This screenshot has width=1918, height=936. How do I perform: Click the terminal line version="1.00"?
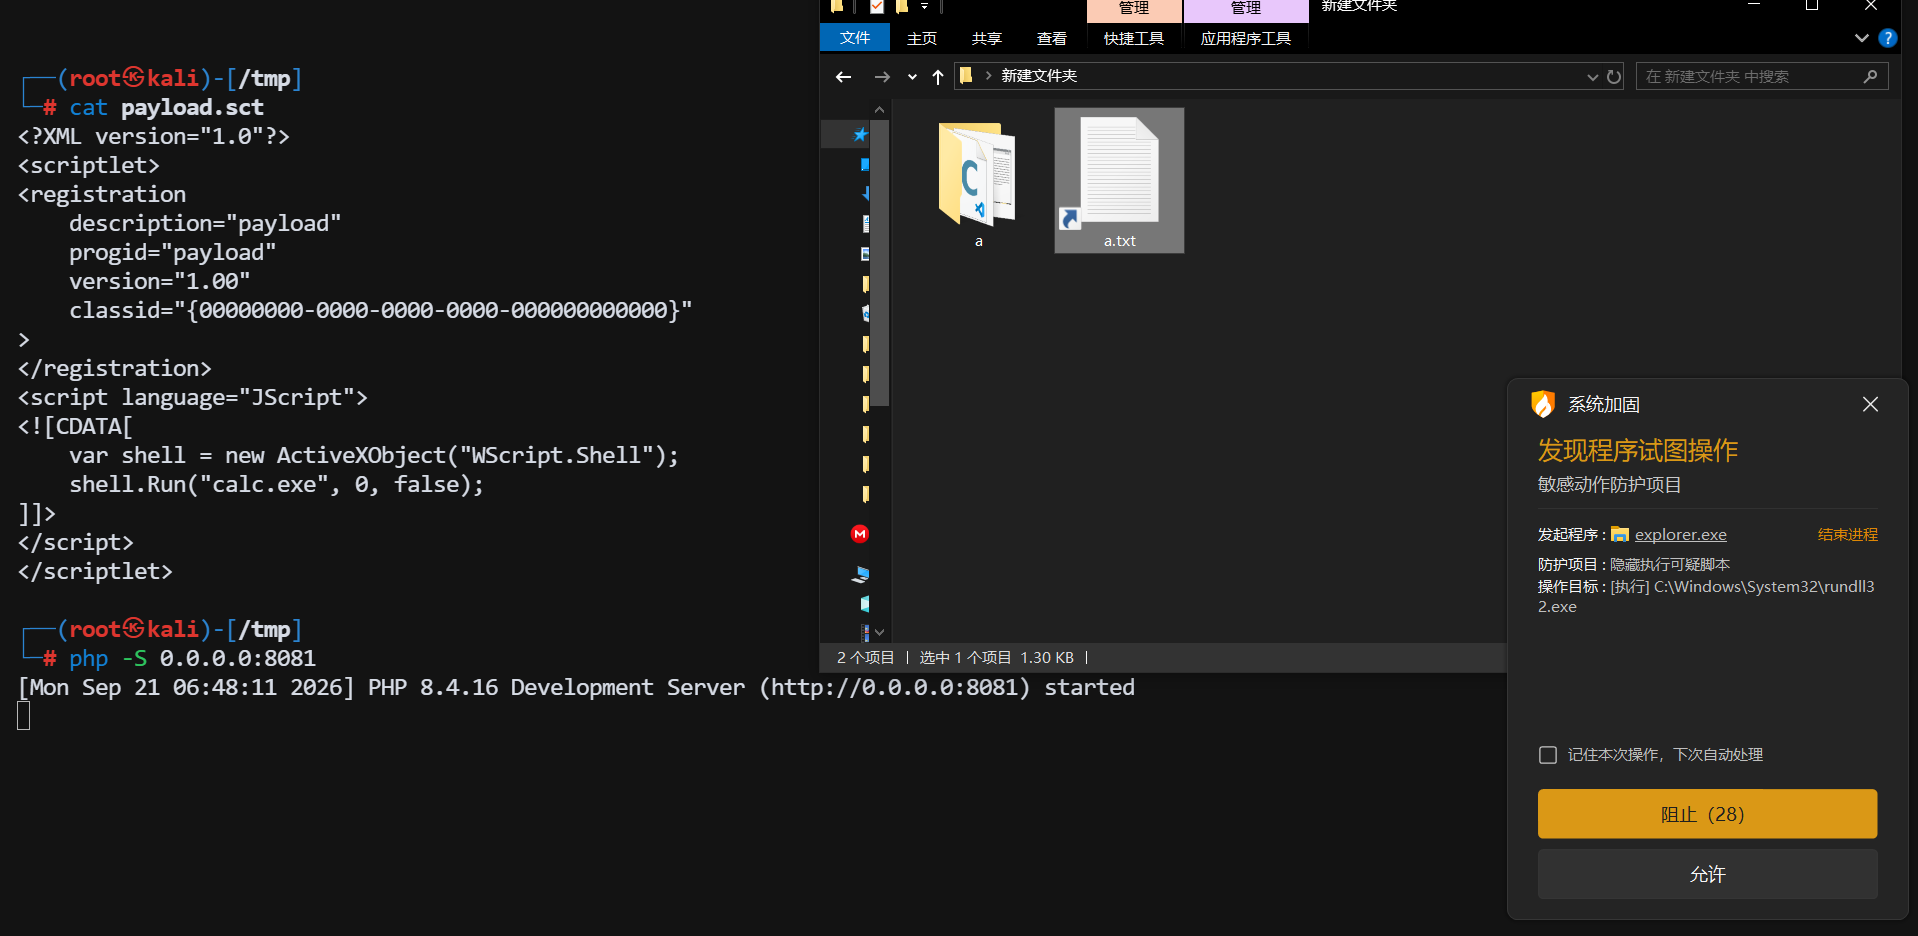coord(159,282)
